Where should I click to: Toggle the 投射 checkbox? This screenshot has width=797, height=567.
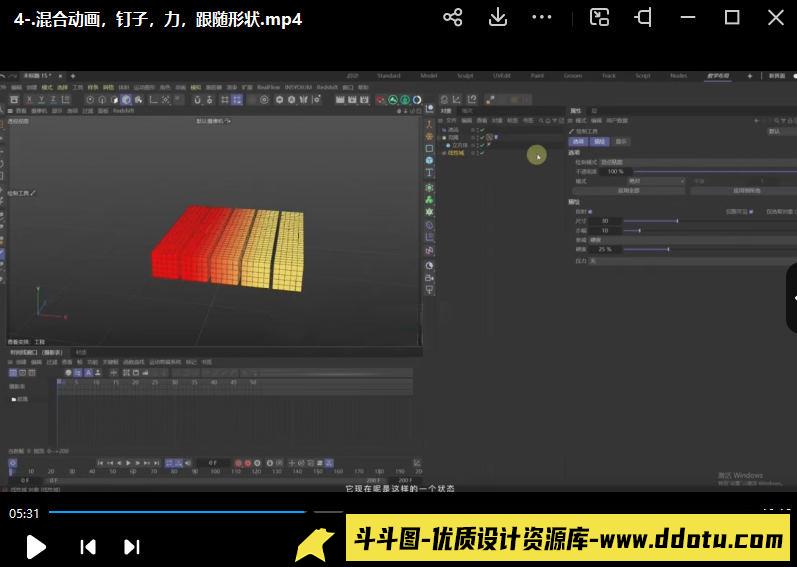click(590, 212)
